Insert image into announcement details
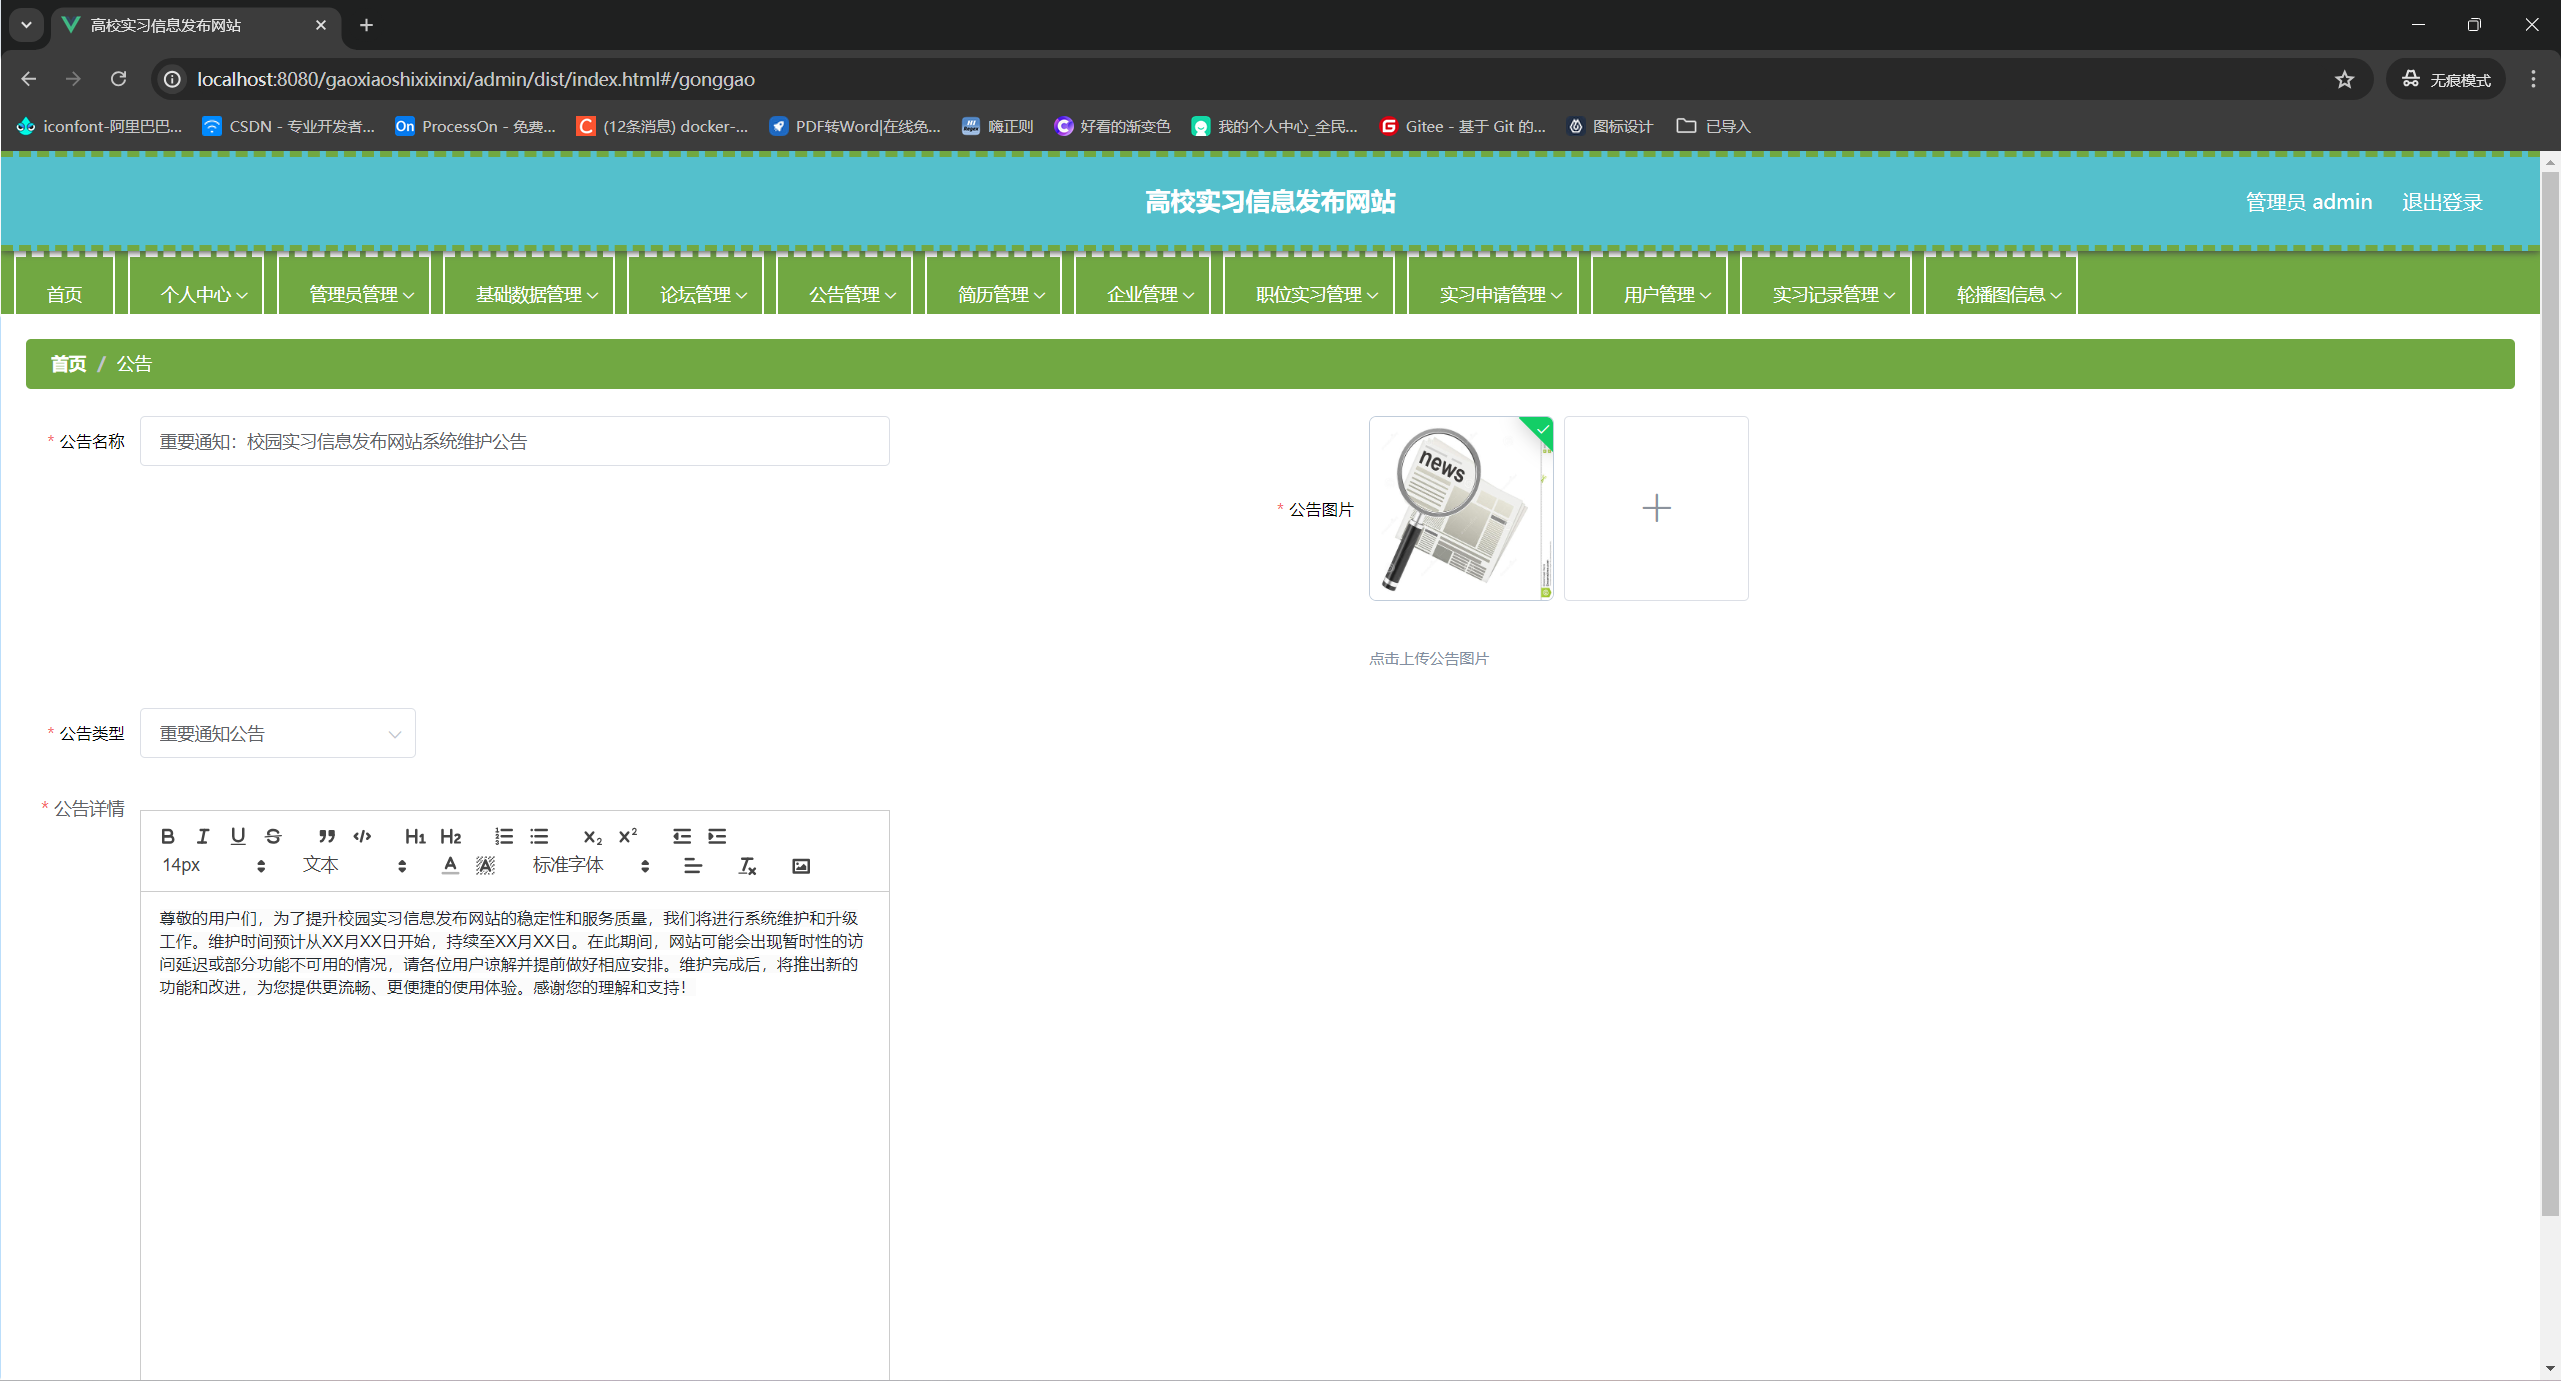Image resolution: width=2561 pixels, height=1381 pixels. (x=801, y=866)
